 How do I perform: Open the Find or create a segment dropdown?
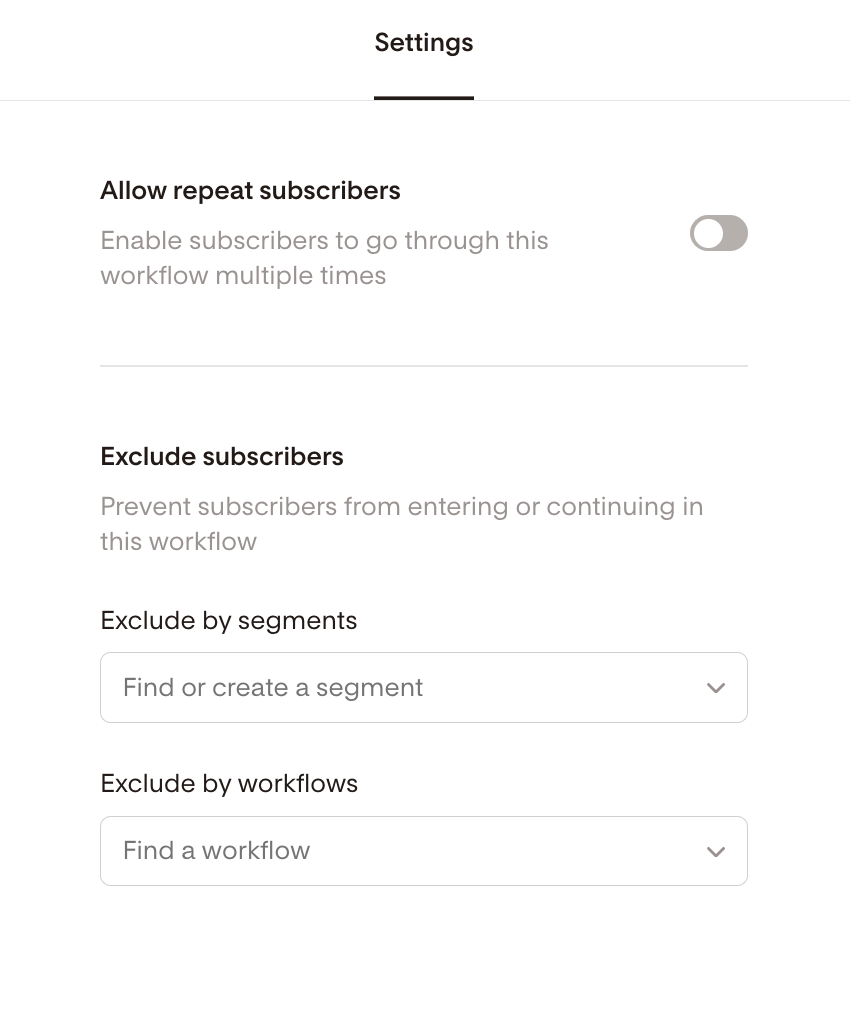click(423, 688)
